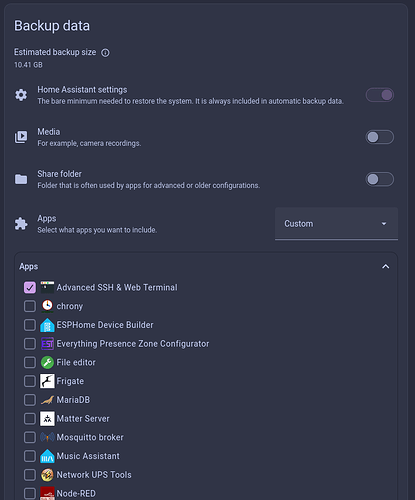Check the File editor checkbox
This screenshot has height=500, width=415.
coord(30,362)
